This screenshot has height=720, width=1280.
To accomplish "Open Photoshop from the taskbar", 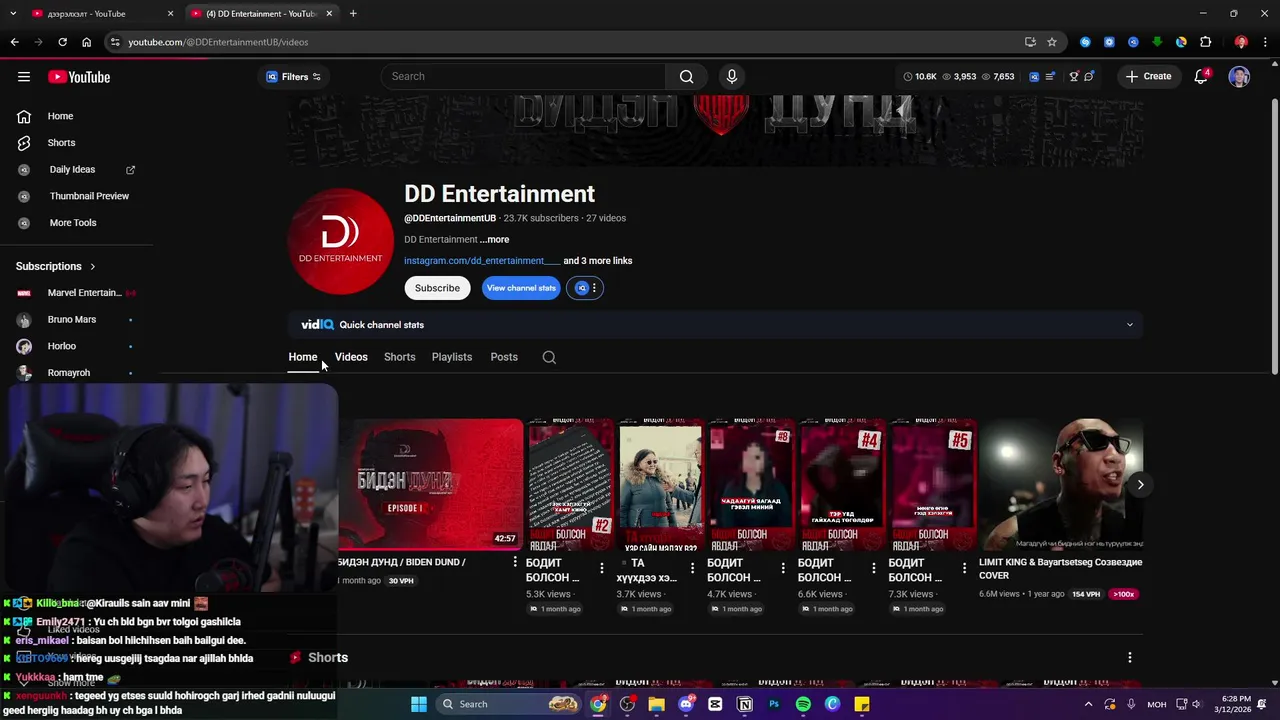I will (x=774, y=704).
